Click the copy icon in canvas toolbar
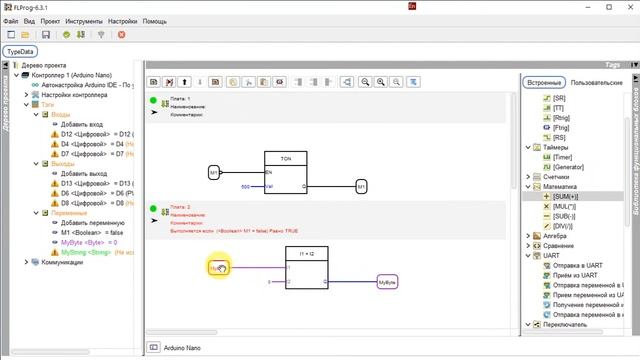Viewport: 640px width, 360px height. [233, 82]
